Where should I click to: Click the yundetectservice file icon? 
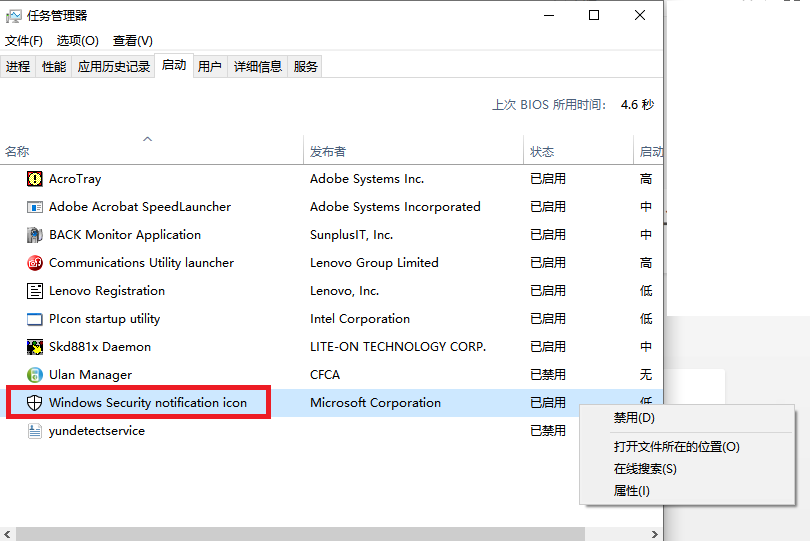[35, 430]
